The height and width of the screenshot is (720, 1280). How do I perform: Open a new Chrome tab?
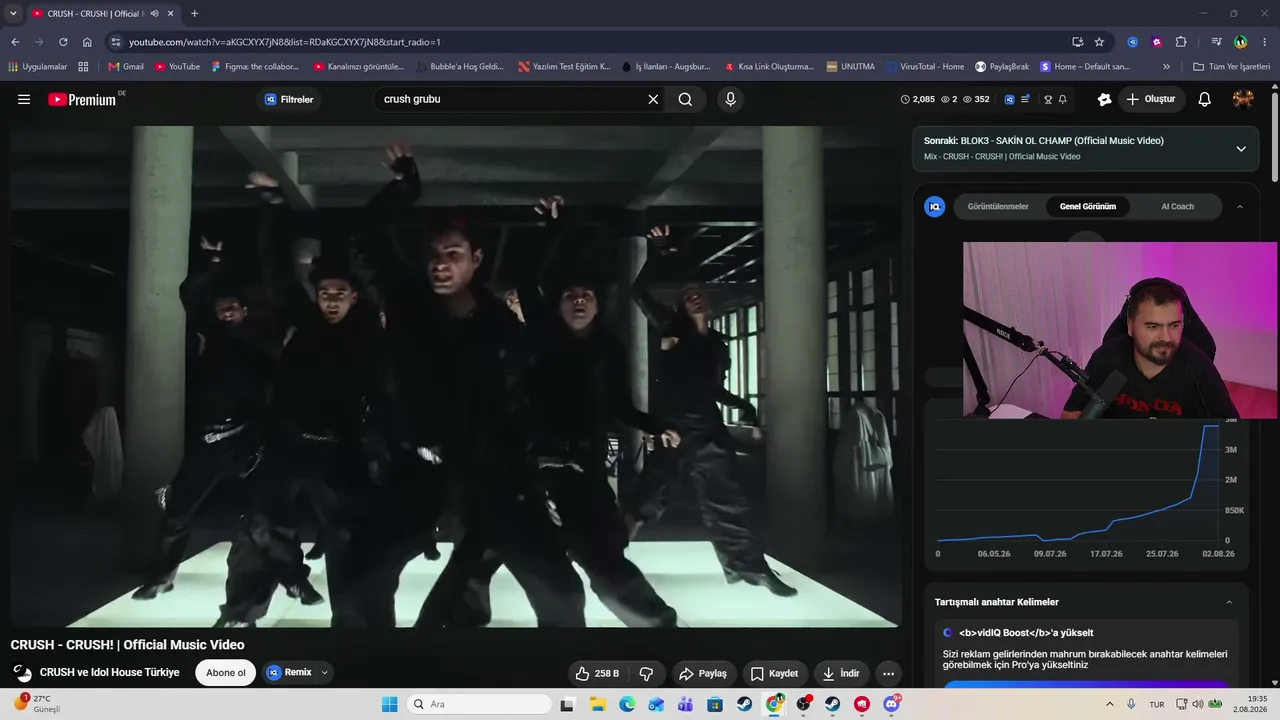194,13
